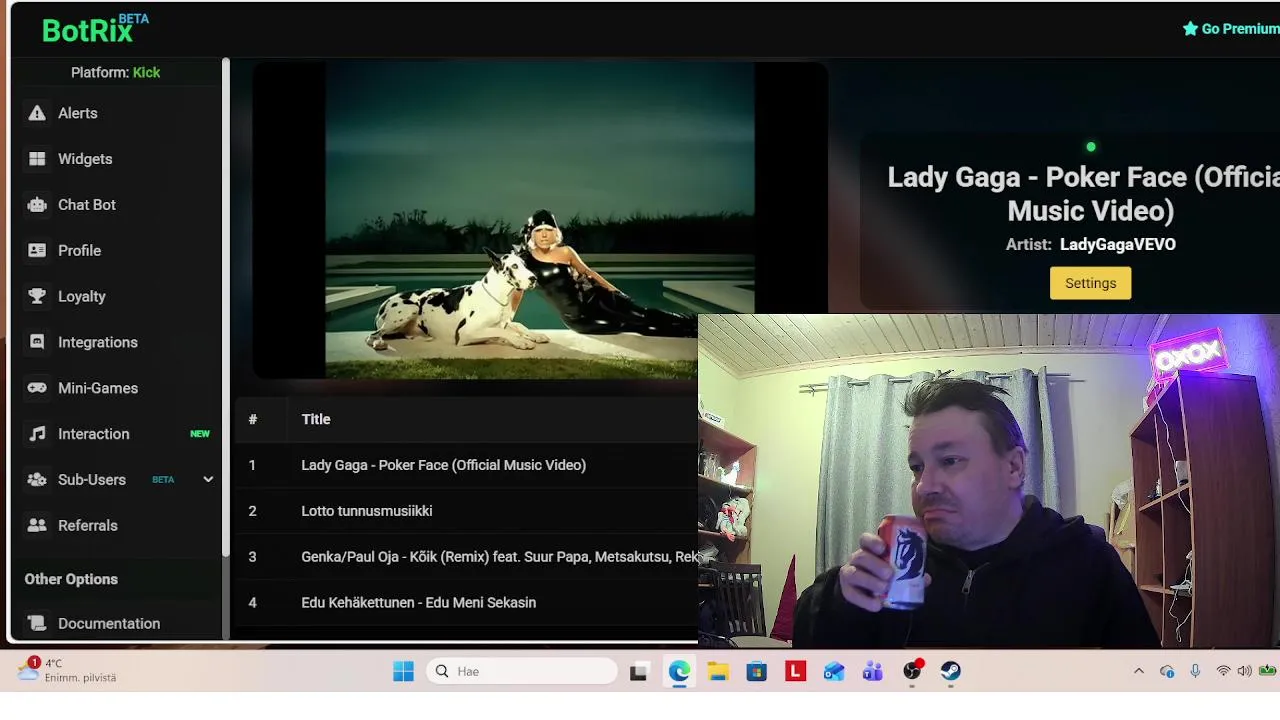
Task: Open Microsoft Teams from the taskbar
Action: pyautogui.click(x=873, y=671)
